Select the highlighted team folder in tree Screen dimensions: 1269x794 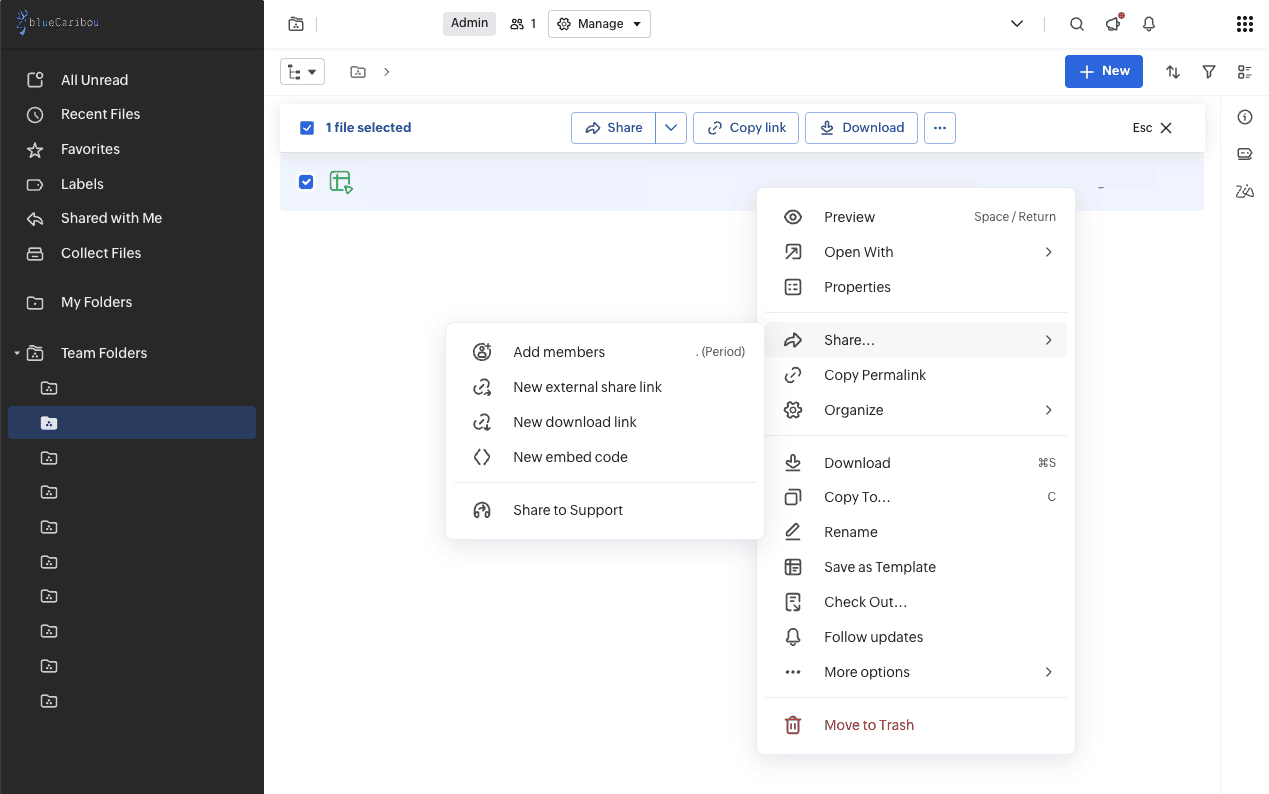pos(132,423)
